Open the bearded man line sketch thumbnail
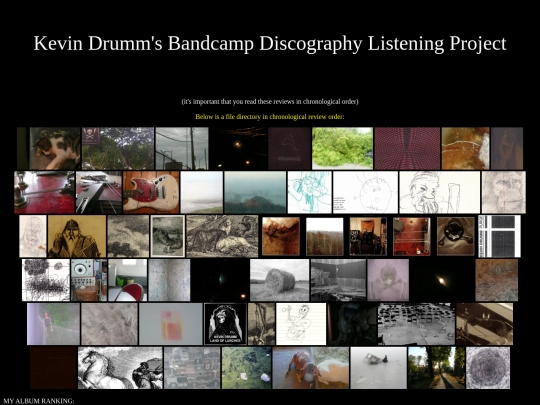The width and height of the screenshot is (540, 405). coord(439,192)
